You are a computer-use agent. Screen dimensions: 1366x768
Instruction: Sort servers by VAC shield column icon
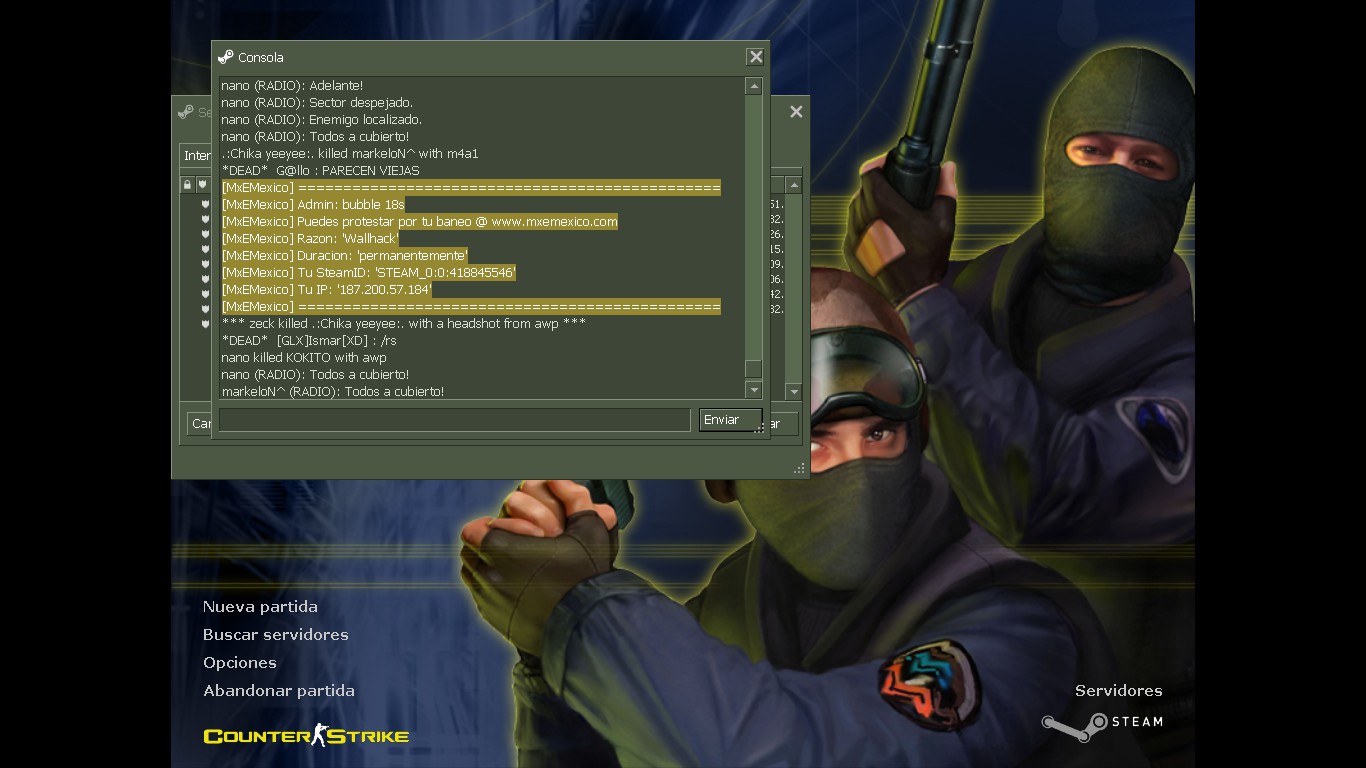click(203, 185)
